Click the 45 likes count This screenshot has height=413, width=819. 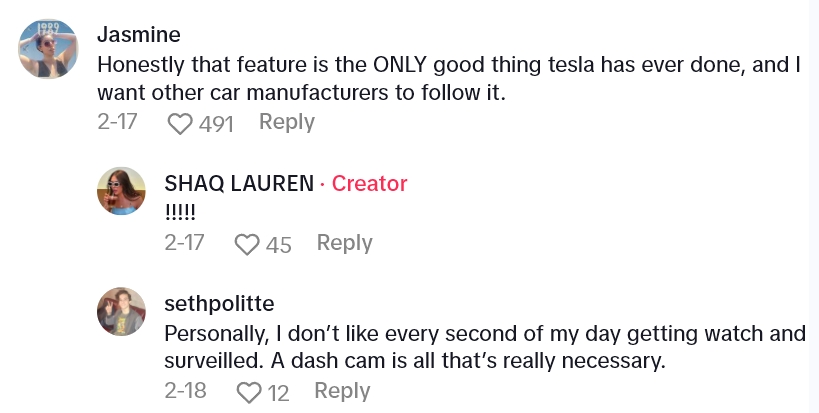(278, 244)
